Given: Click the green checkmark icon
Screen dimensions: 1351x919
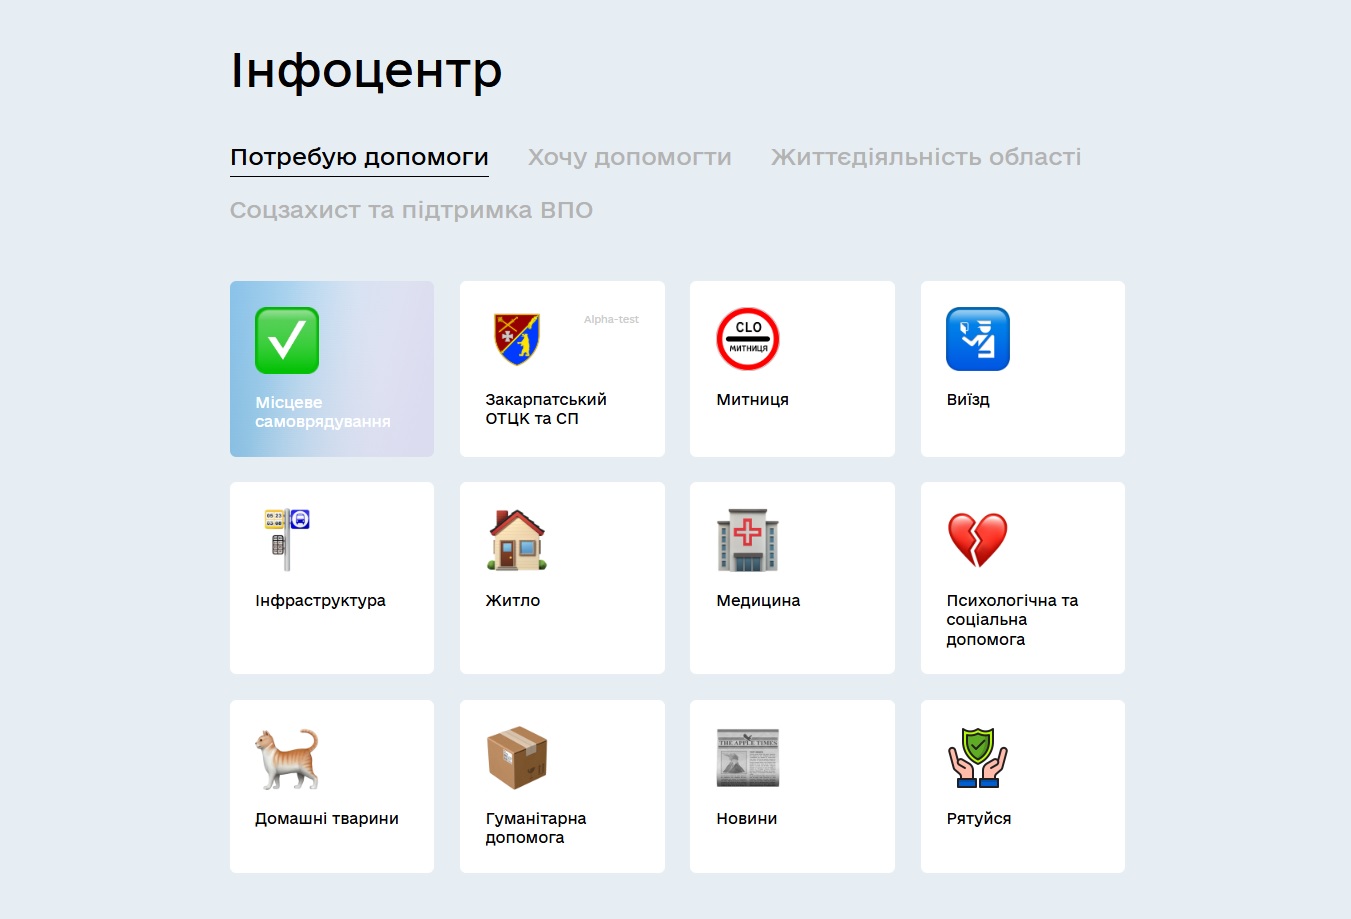Looking at the screenshot, I should (287, 340).
